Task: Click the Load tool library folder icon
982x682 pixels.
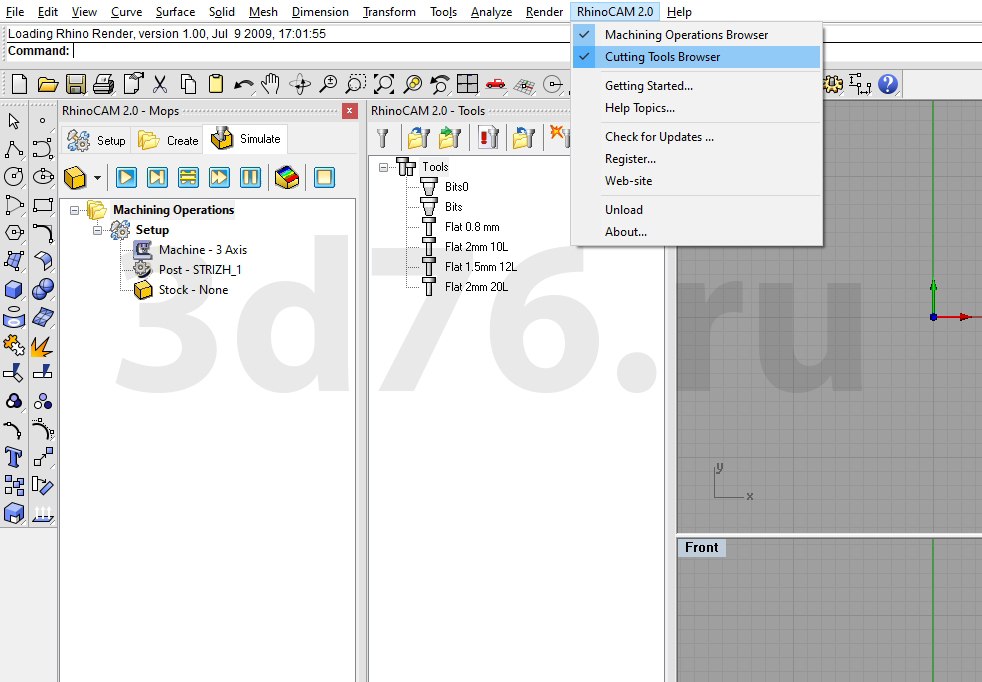Action: tap(418, 137)
